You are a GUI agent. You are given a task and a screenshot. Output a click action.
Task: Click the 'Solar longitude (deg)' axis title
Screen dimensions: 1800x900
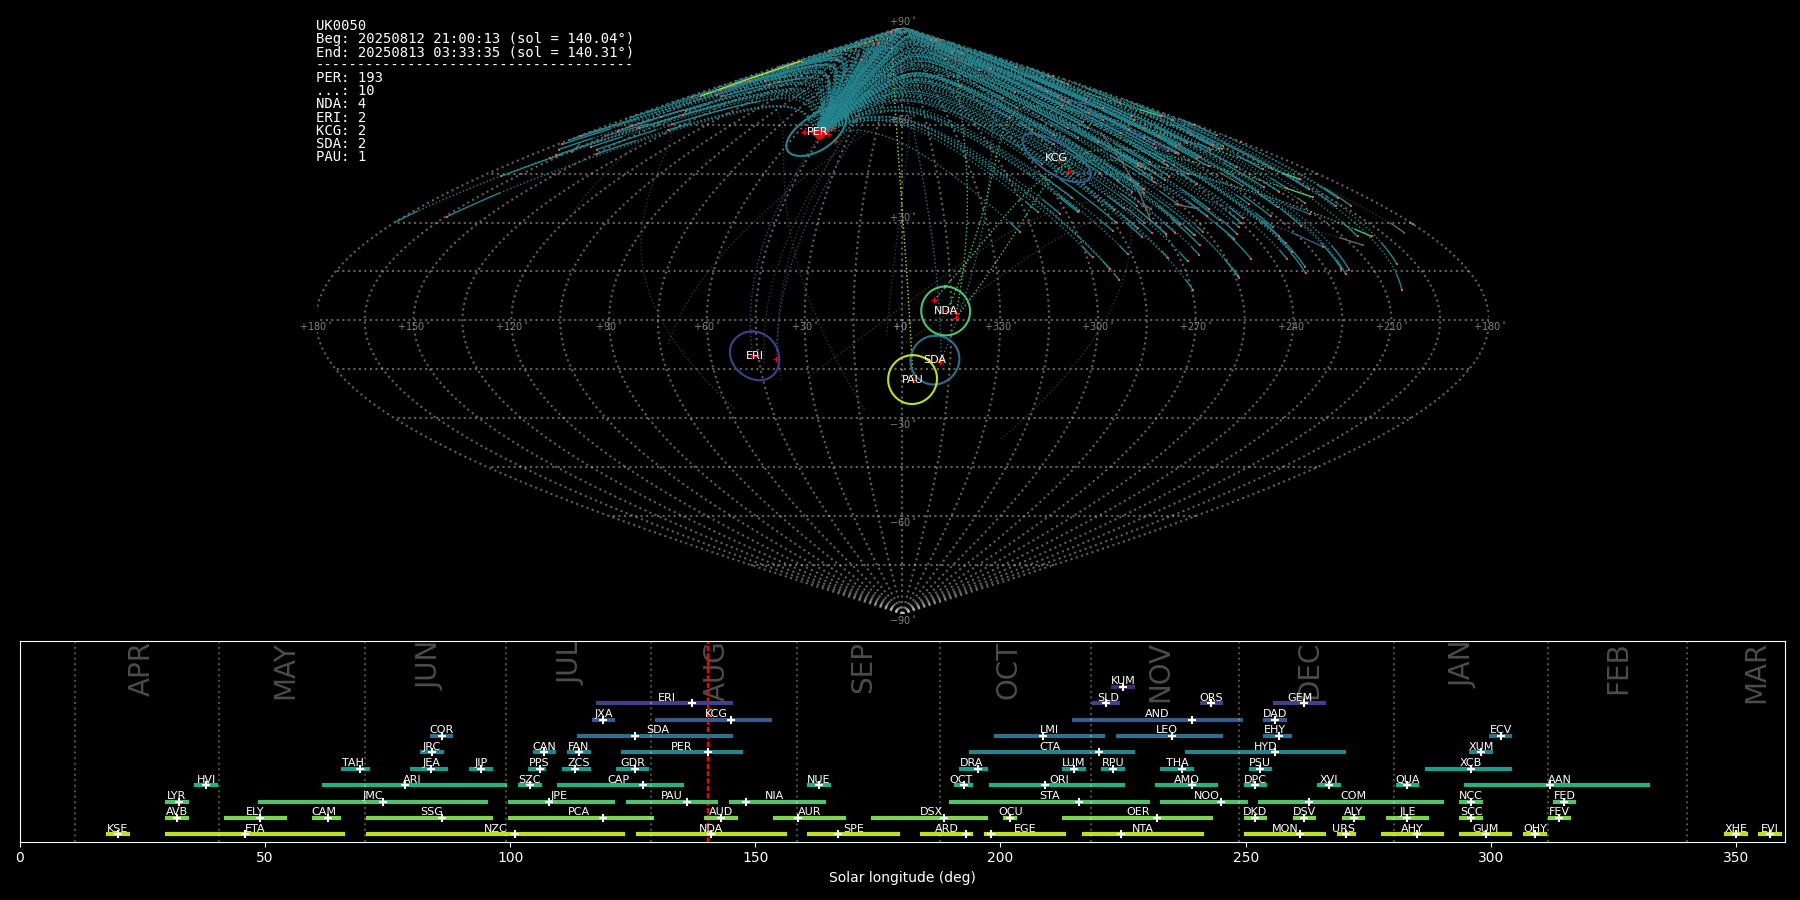(x=902, y=878)
